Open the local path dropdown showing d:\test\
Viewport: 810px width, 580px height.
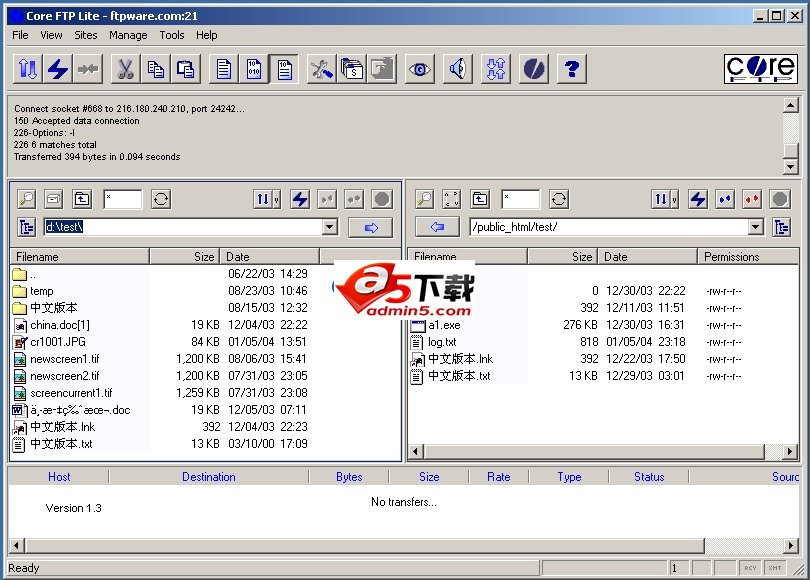tap(330, 227)
